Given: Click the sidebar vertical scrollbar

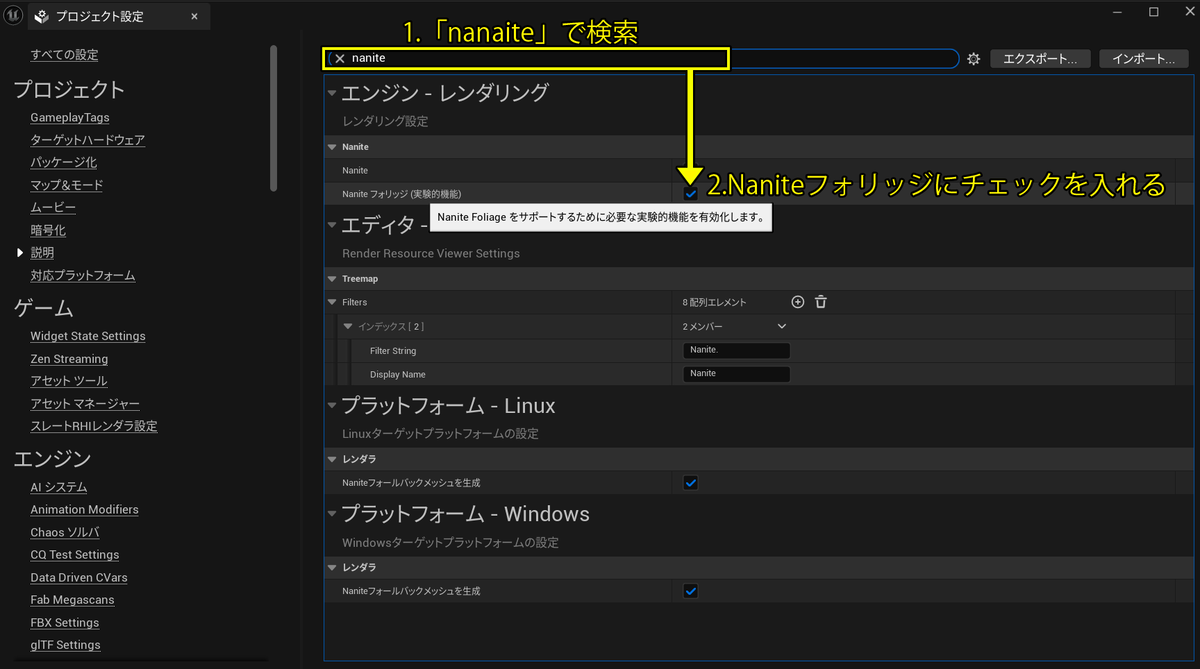Looking at the screenshot, I should (274, 118).
